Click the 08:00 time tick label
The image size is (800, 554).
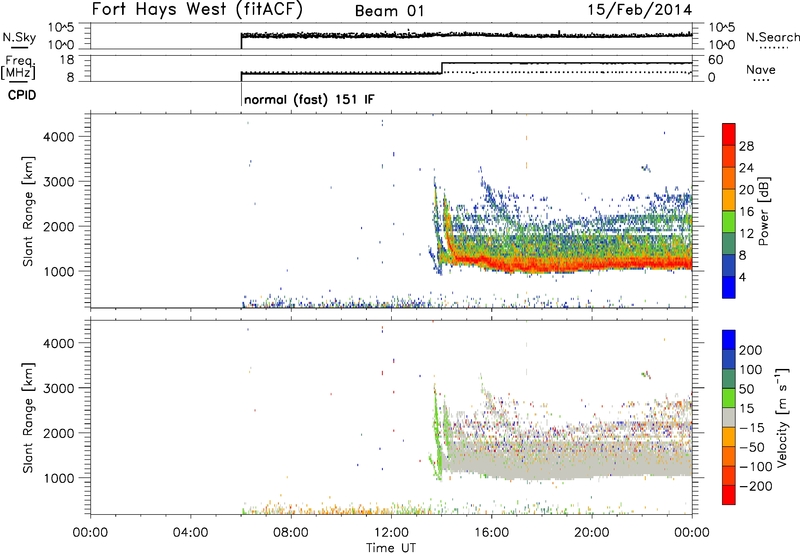coord(291,533)
